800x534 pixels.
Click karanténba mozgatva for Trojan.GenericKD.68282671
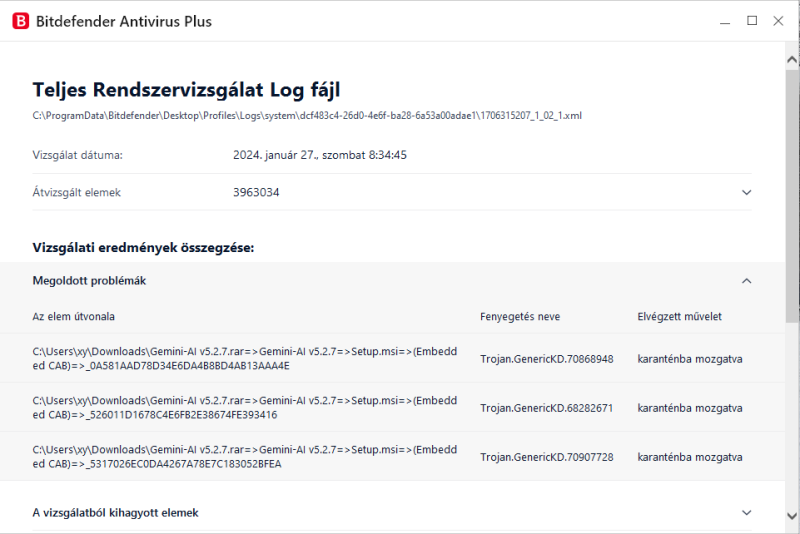[x=690, y=408]
